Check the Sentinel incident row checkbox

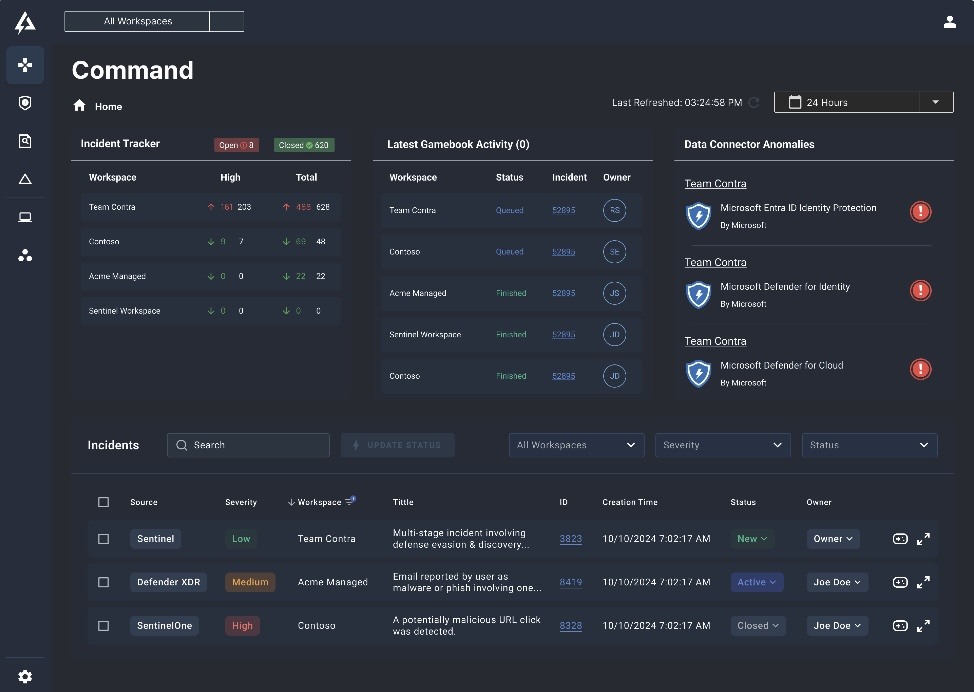click(103, 539)
